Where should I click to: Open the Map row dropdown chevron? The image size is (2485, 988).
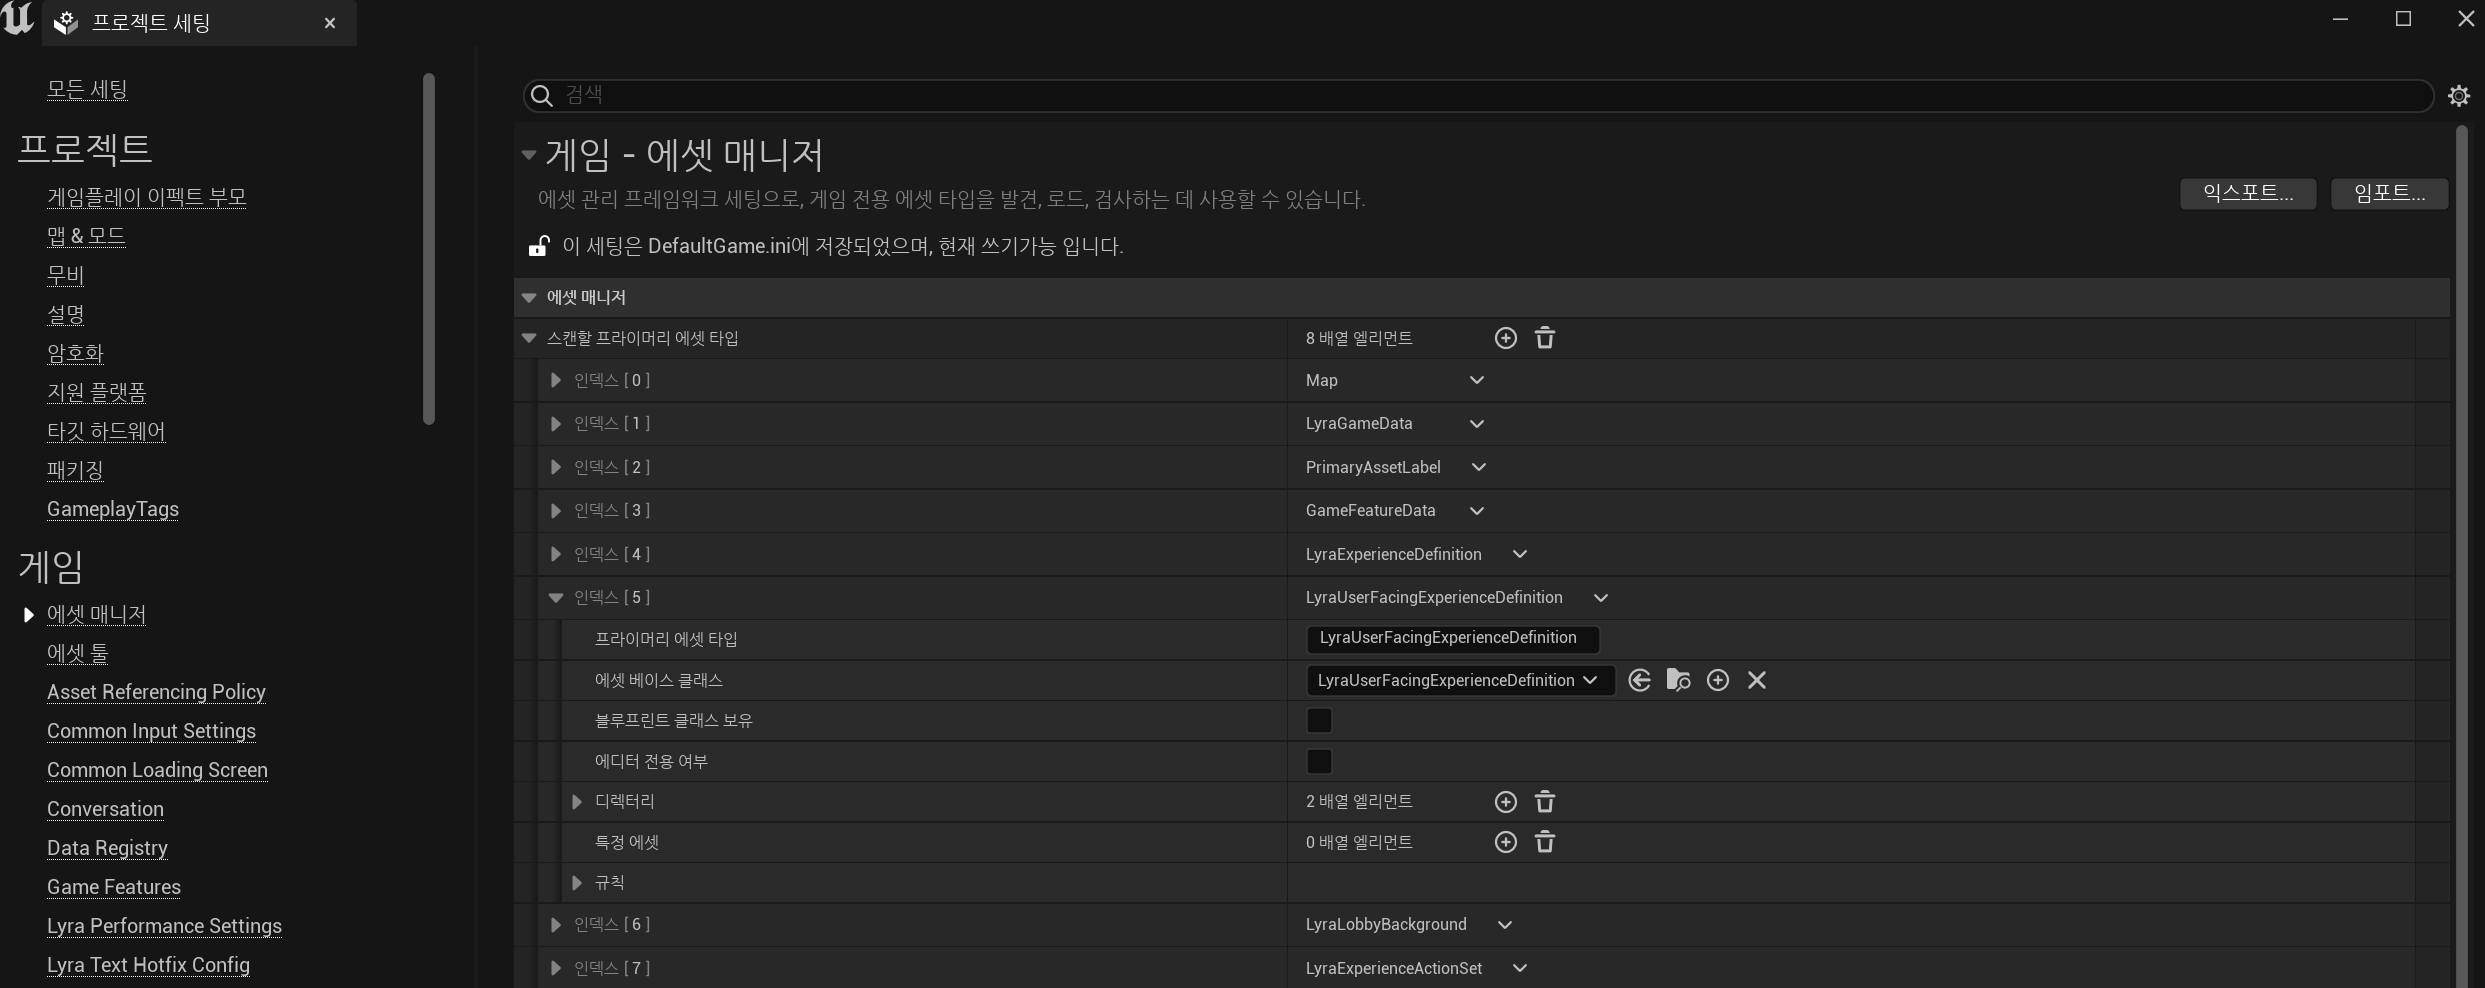1477,380
